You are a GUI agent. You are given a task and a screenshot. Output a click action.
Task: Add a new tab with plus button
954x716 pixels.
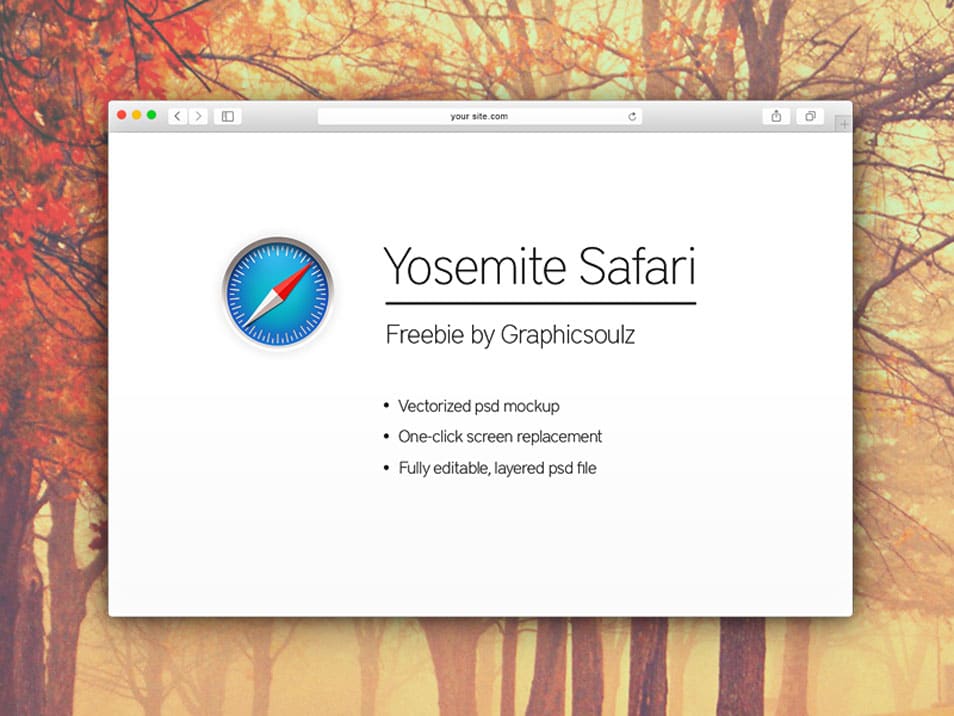(843, 124)
